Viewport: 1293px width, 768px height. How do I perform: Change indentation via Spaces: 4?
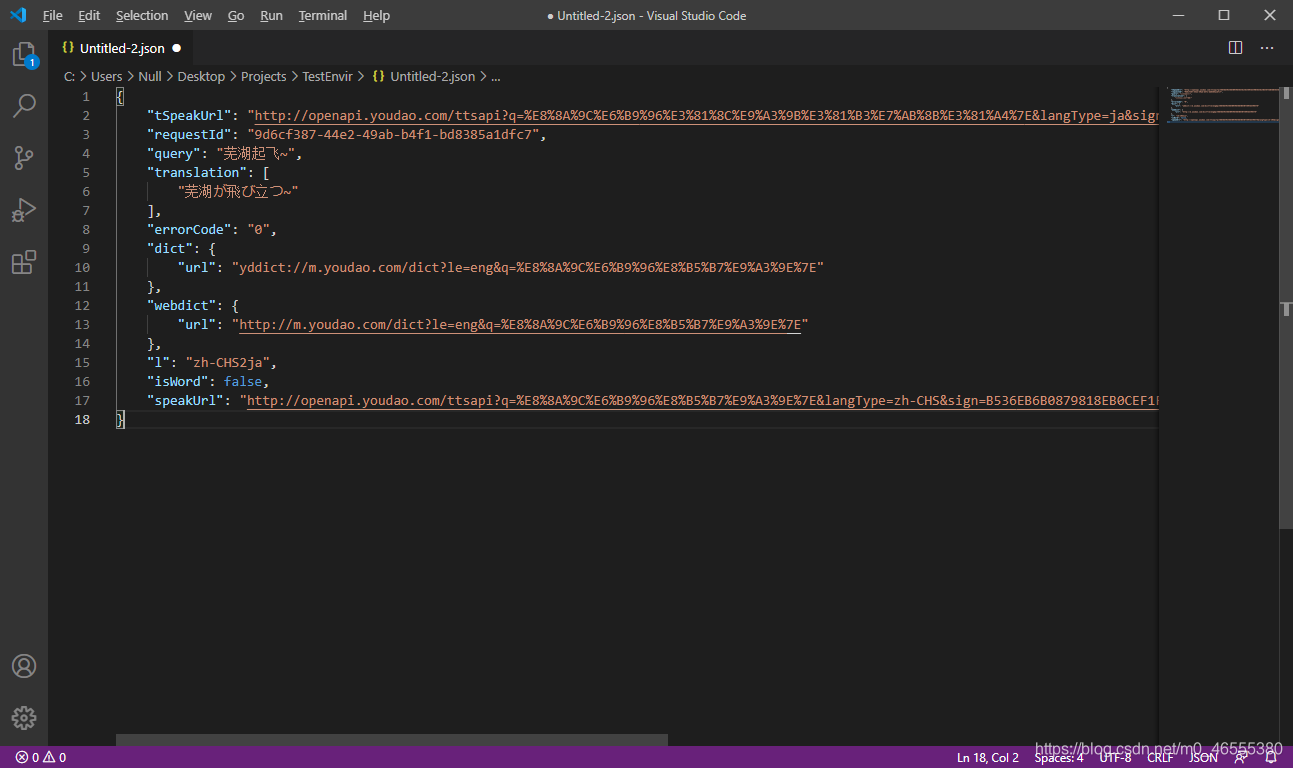1059,757
